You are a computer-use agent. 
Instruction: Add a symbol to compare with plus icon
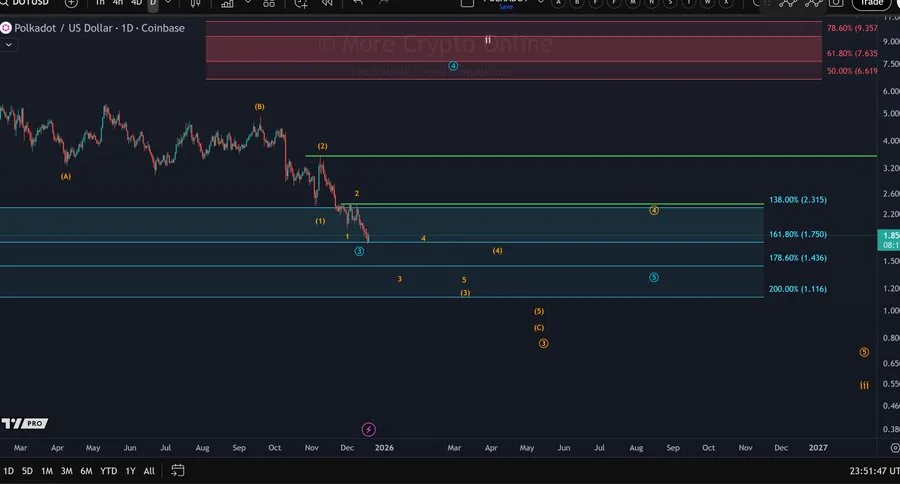[71, 3]
